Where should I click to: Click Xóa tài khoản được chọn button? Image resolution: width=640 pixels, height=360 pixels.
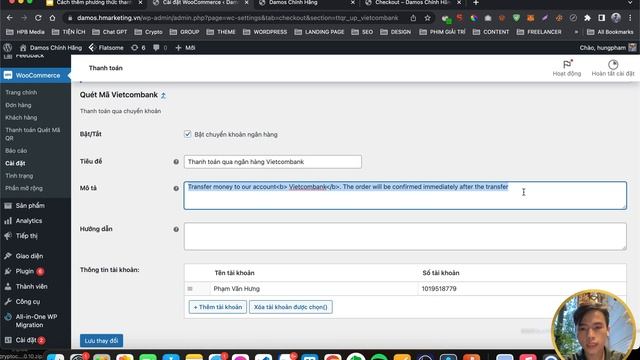click(291, 307)
